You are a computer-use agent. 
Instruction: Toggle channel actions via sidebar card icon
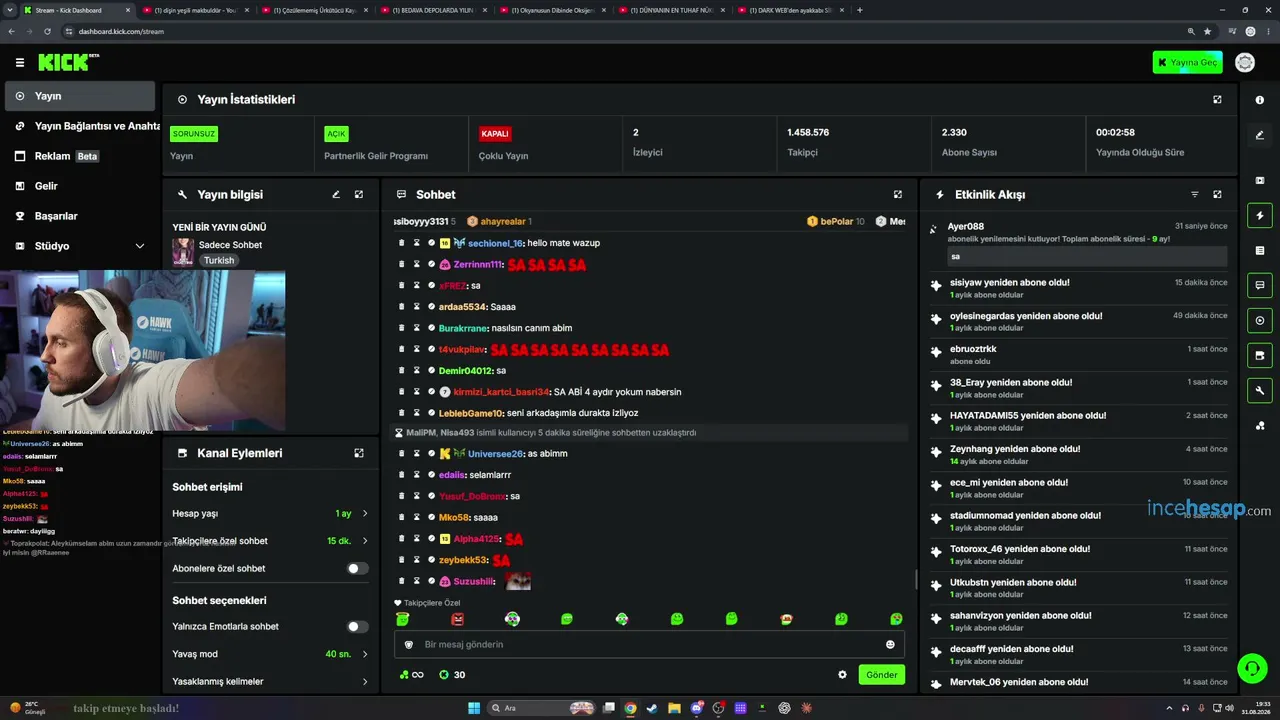tap(1260, 355)
